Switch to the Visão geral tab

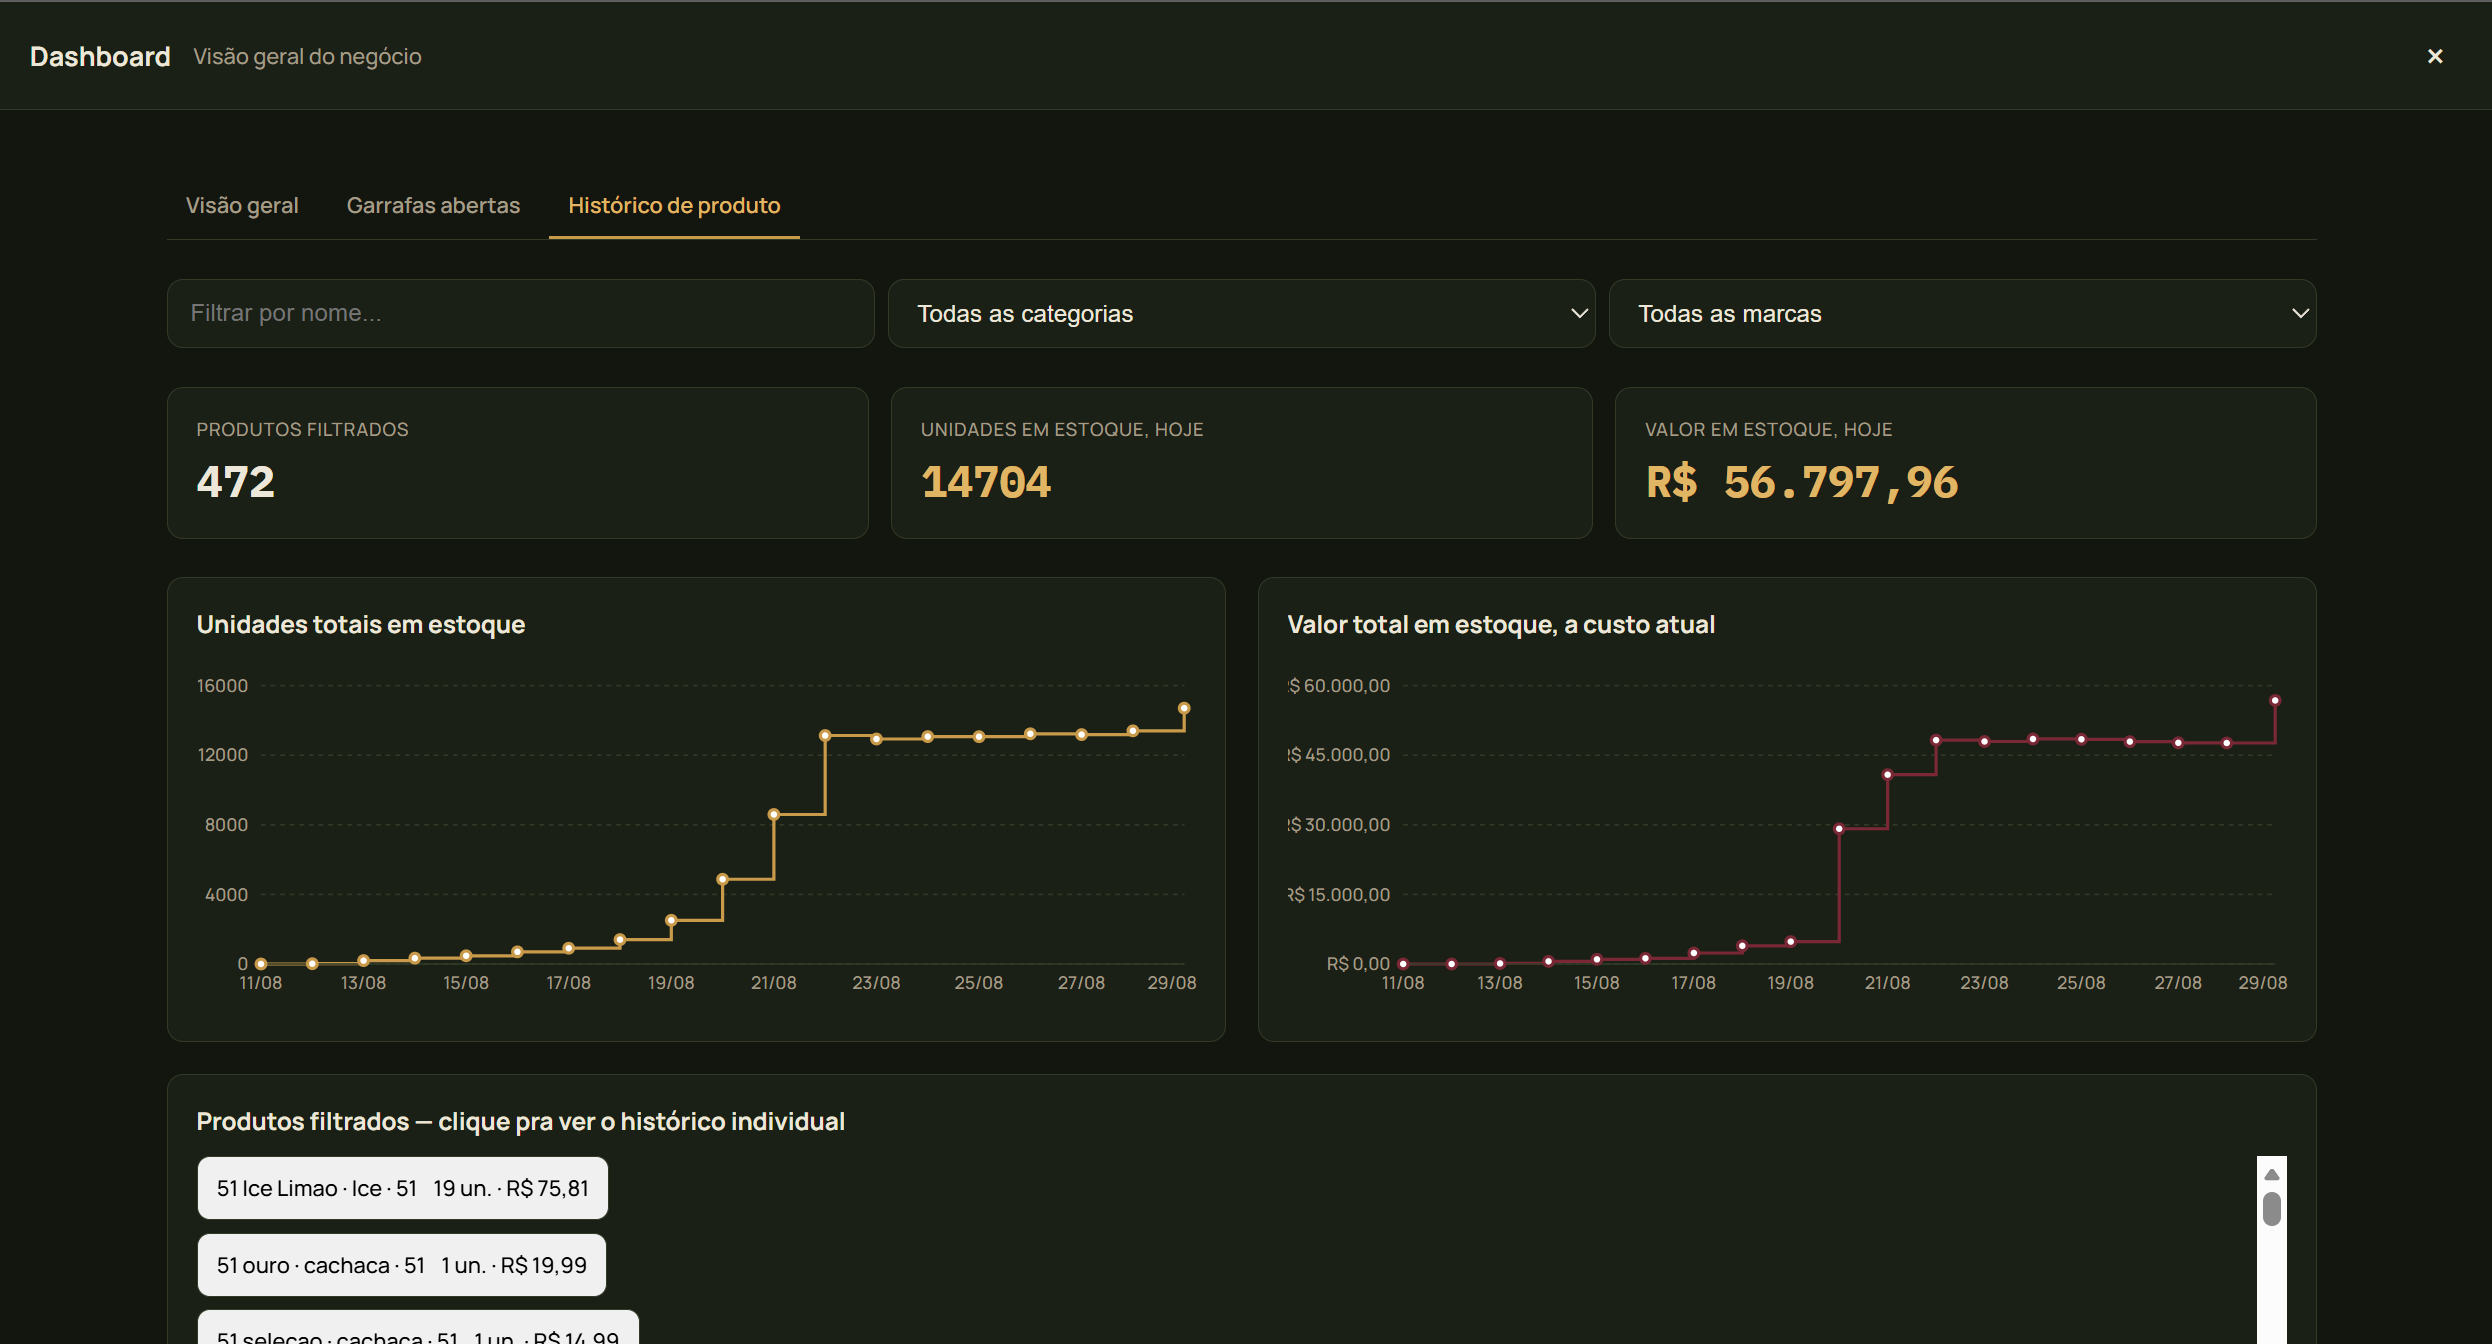point(242,205)
